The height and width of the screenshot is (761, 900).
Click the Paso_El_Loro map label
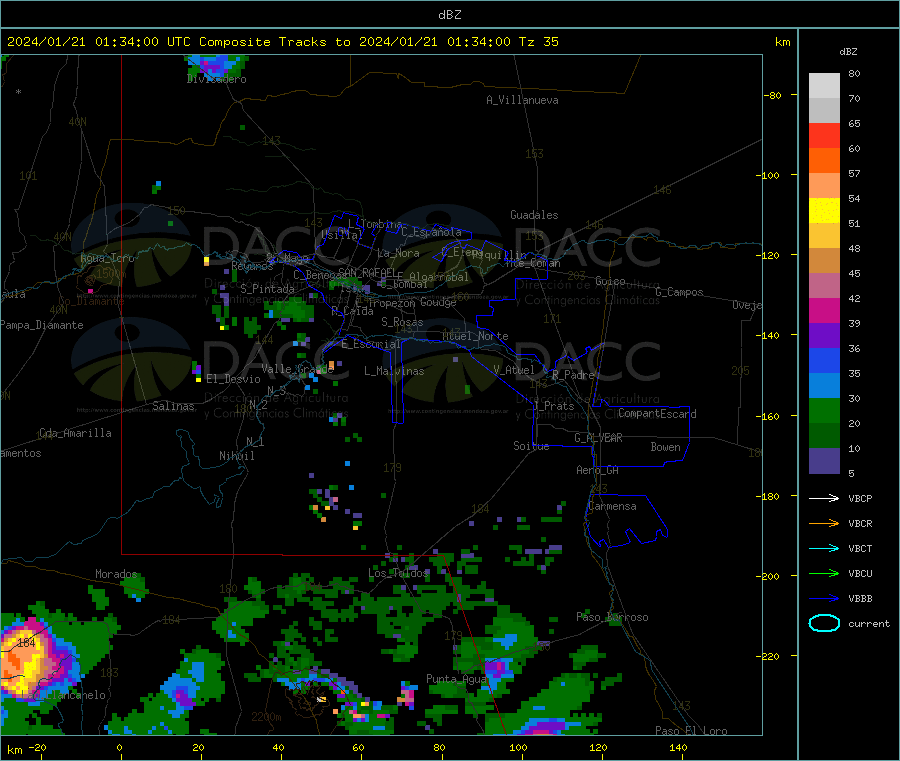(x=691, y=731)
